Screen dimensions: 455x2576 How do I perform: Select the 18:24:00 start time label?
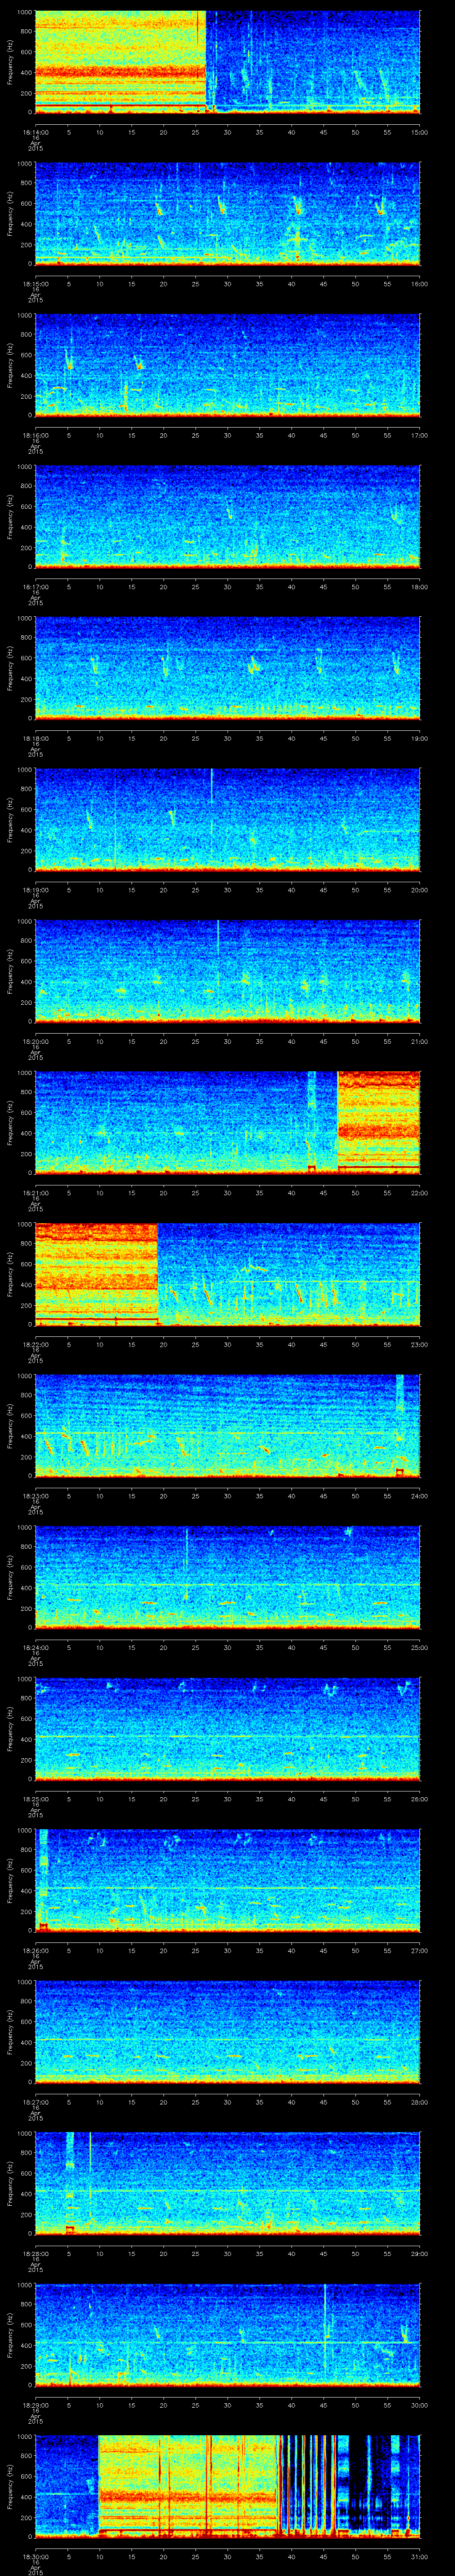[35, 1647]
